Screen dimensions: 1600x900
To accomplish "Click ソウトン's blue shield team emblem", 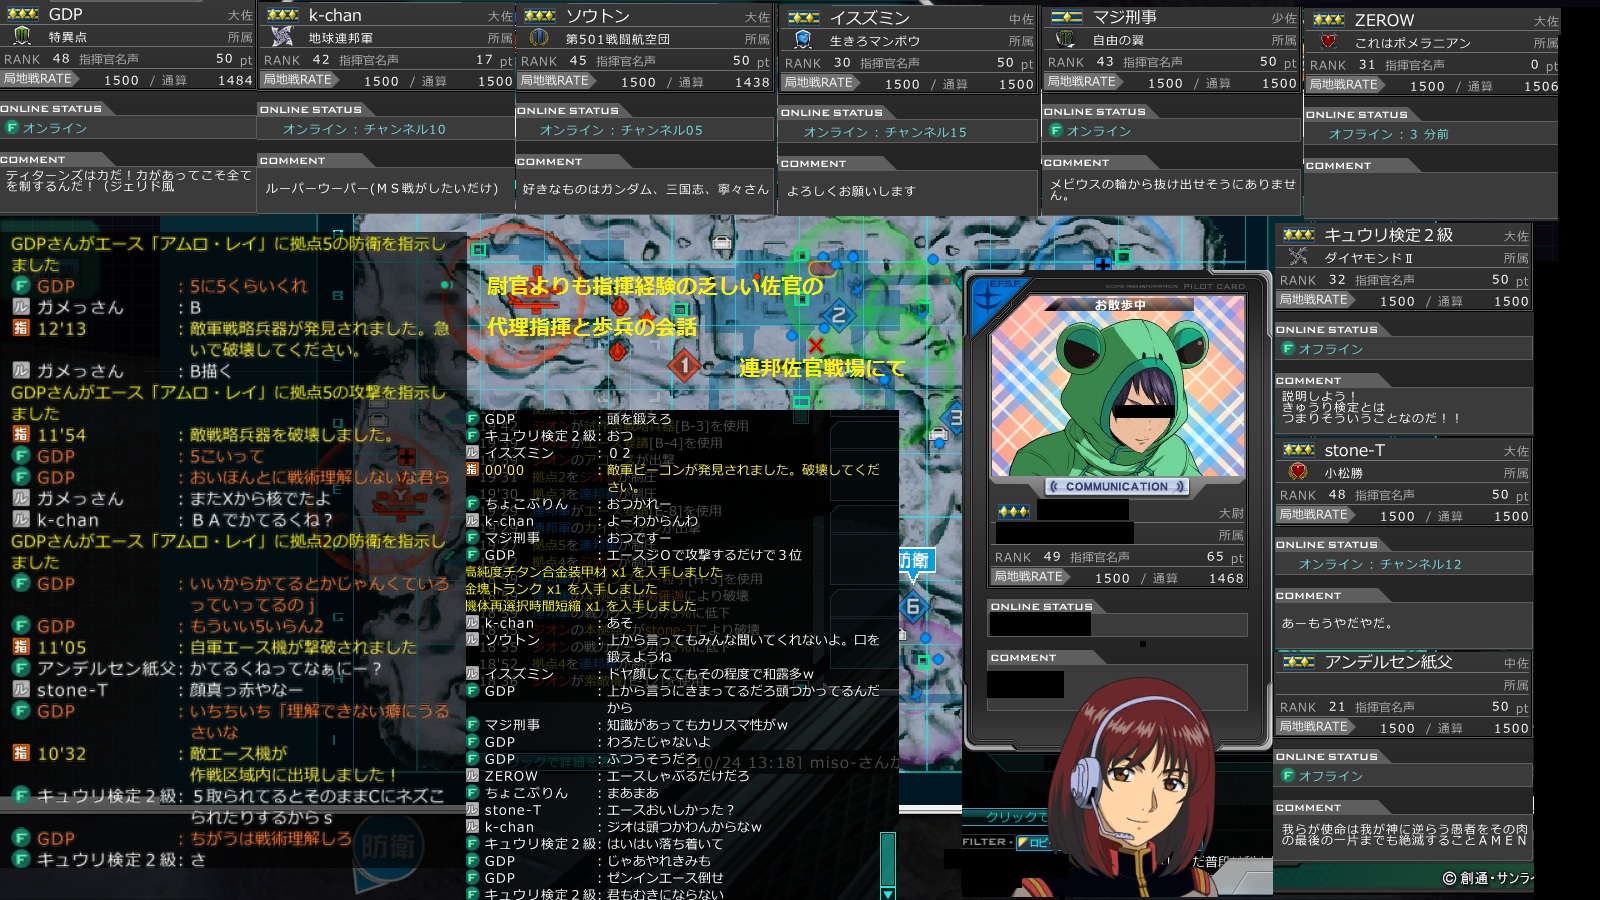I will point(539,38).
